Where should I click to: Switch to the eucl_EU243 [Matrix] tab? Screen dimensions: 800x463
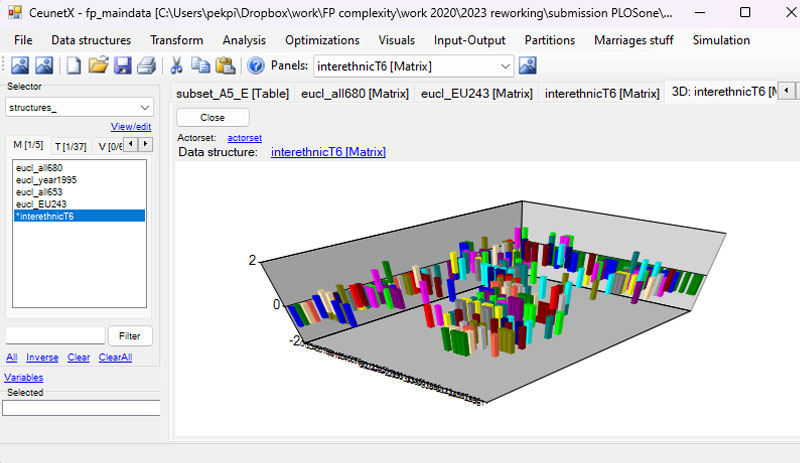476,93
